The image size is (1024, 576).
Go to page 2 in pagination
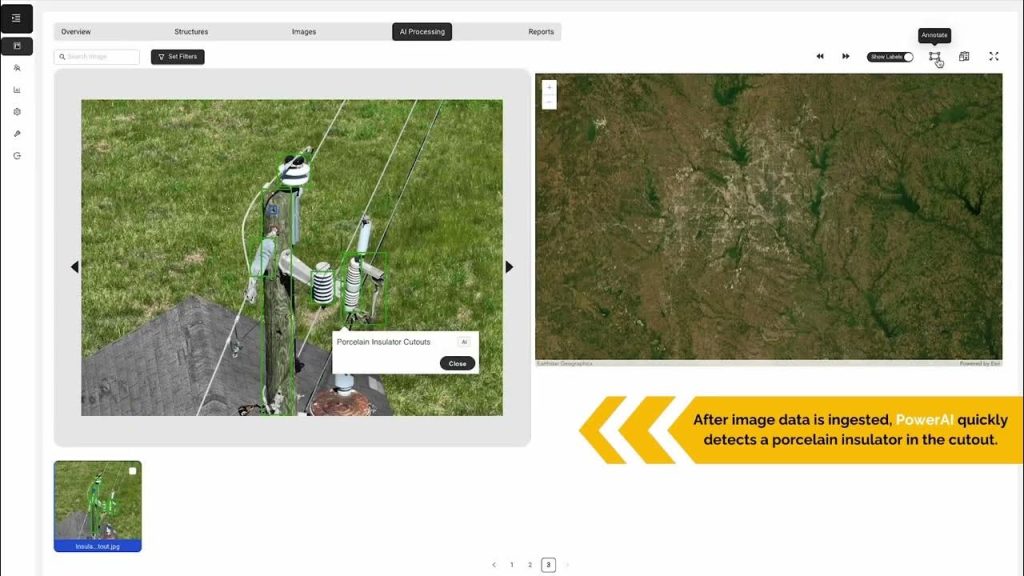point(530,565)
